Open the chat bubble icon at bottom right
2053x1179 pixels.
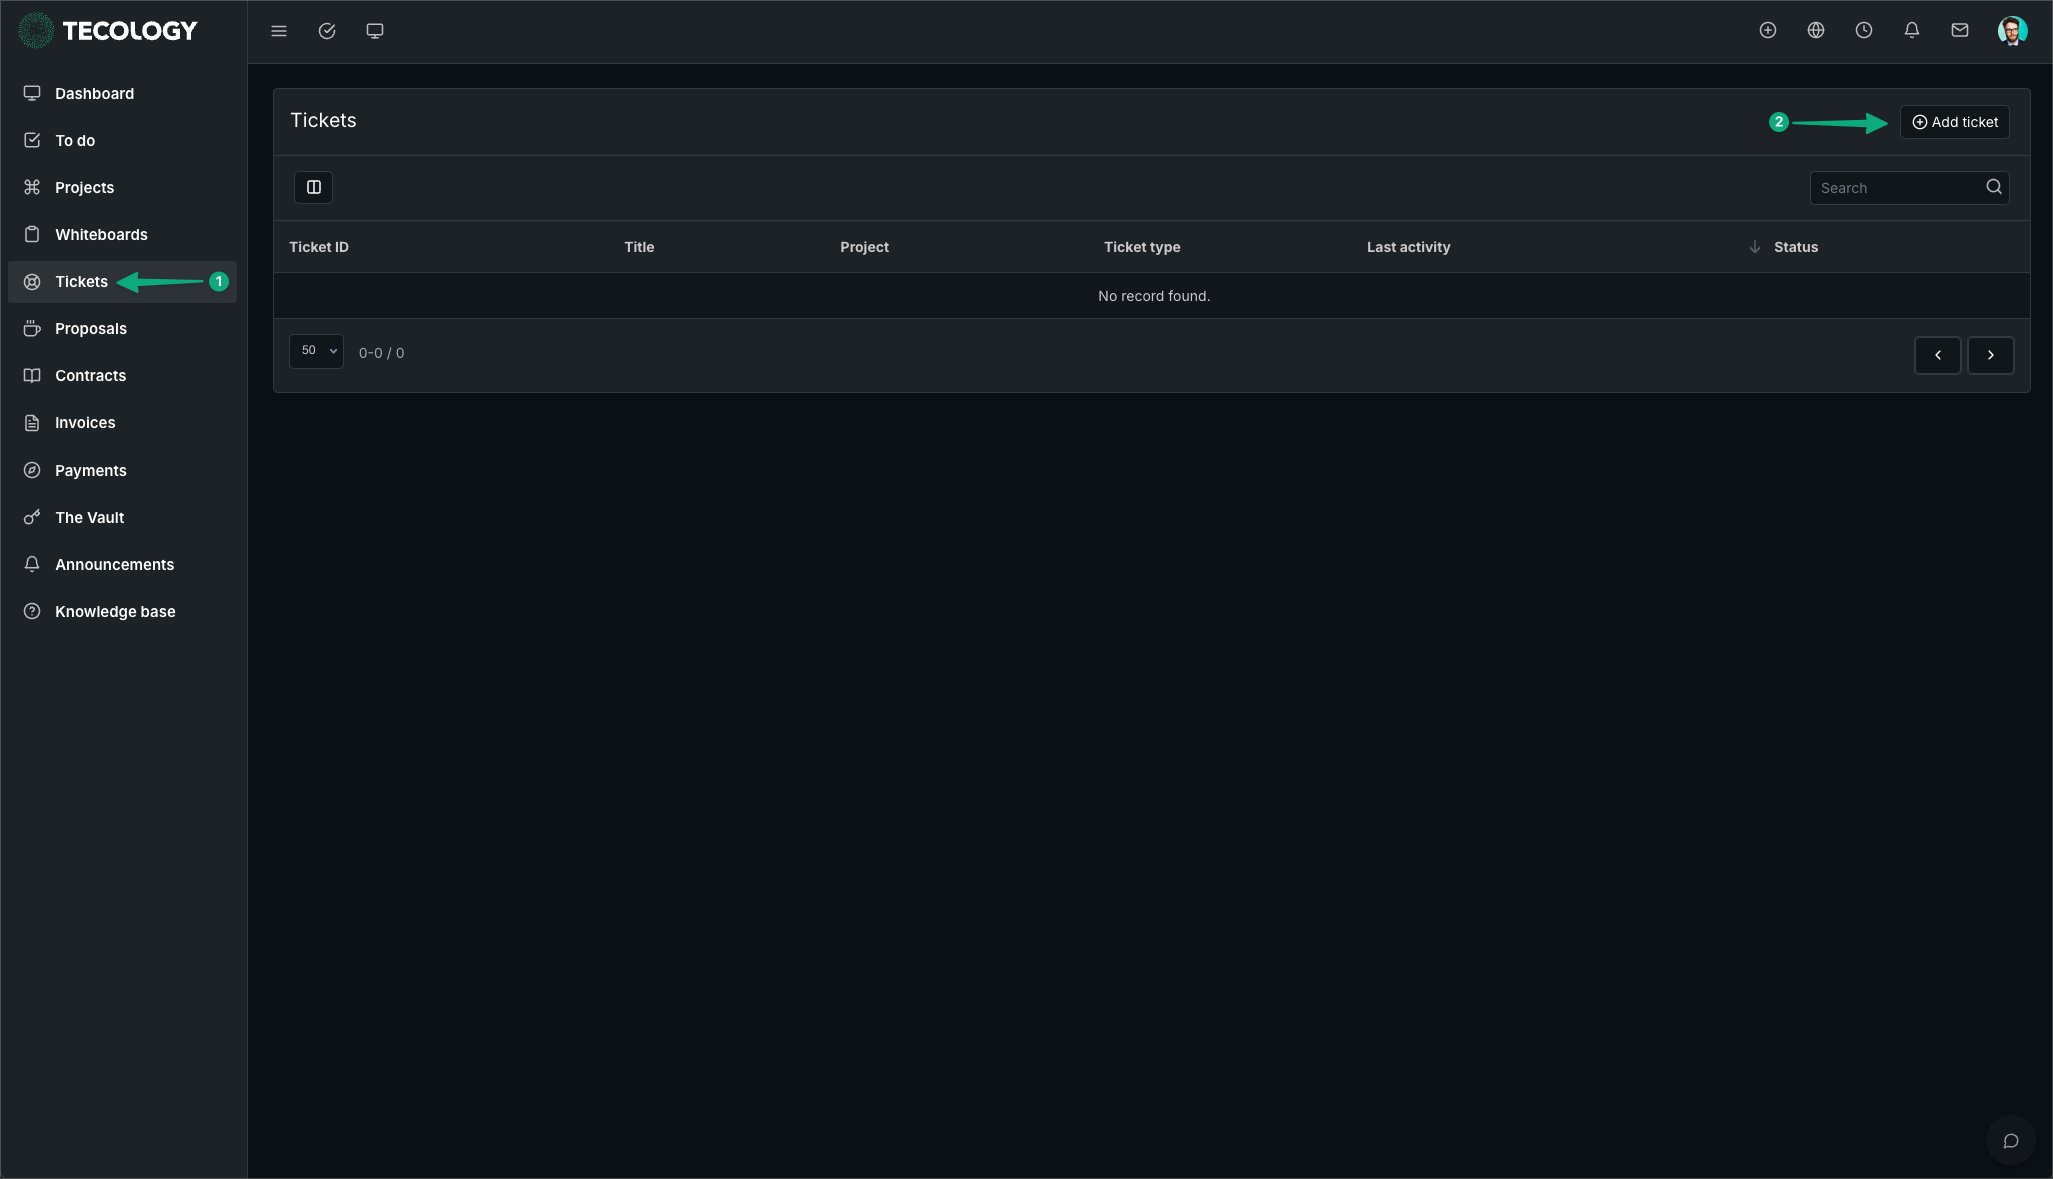click(2011, 1141)
